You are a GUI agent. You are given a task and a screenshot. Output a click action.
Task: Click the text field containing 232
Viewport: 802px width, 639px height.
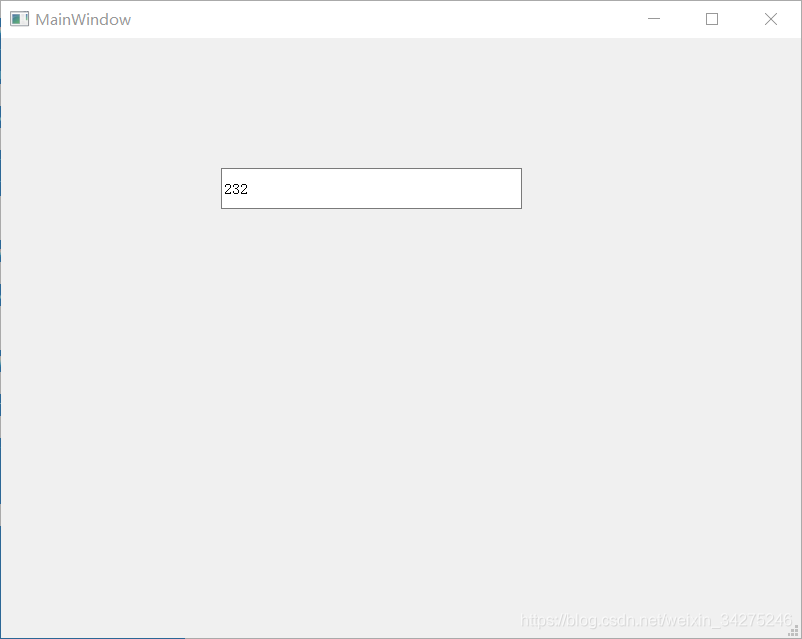[371, 188]
